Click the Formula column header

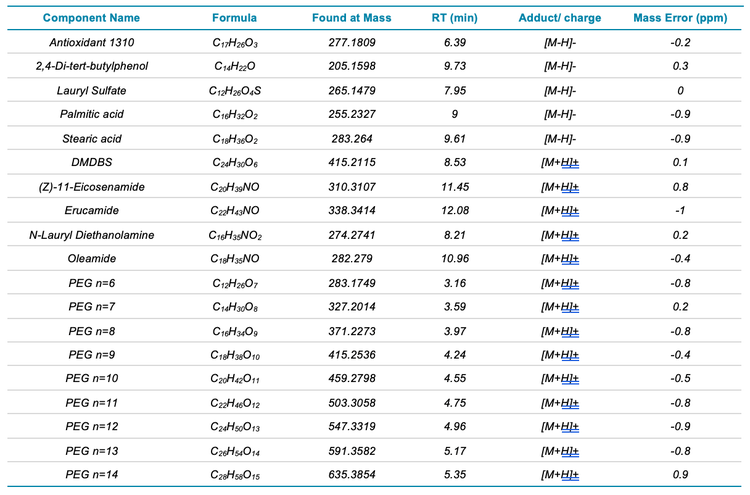click(236, 19)
